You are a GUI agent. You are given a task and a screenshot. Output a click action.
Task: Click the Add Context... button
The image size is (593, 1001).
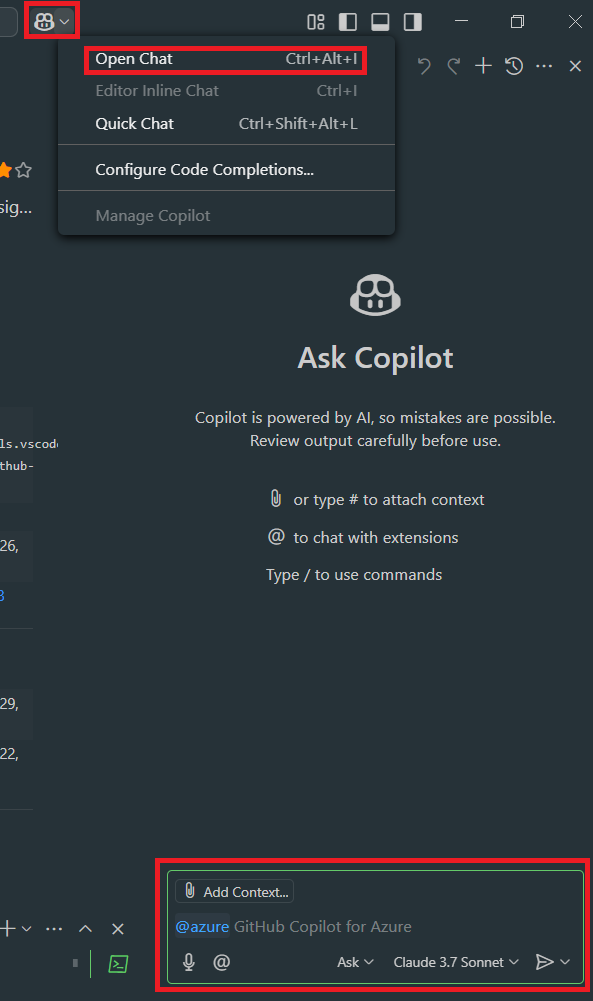point(235,892)
